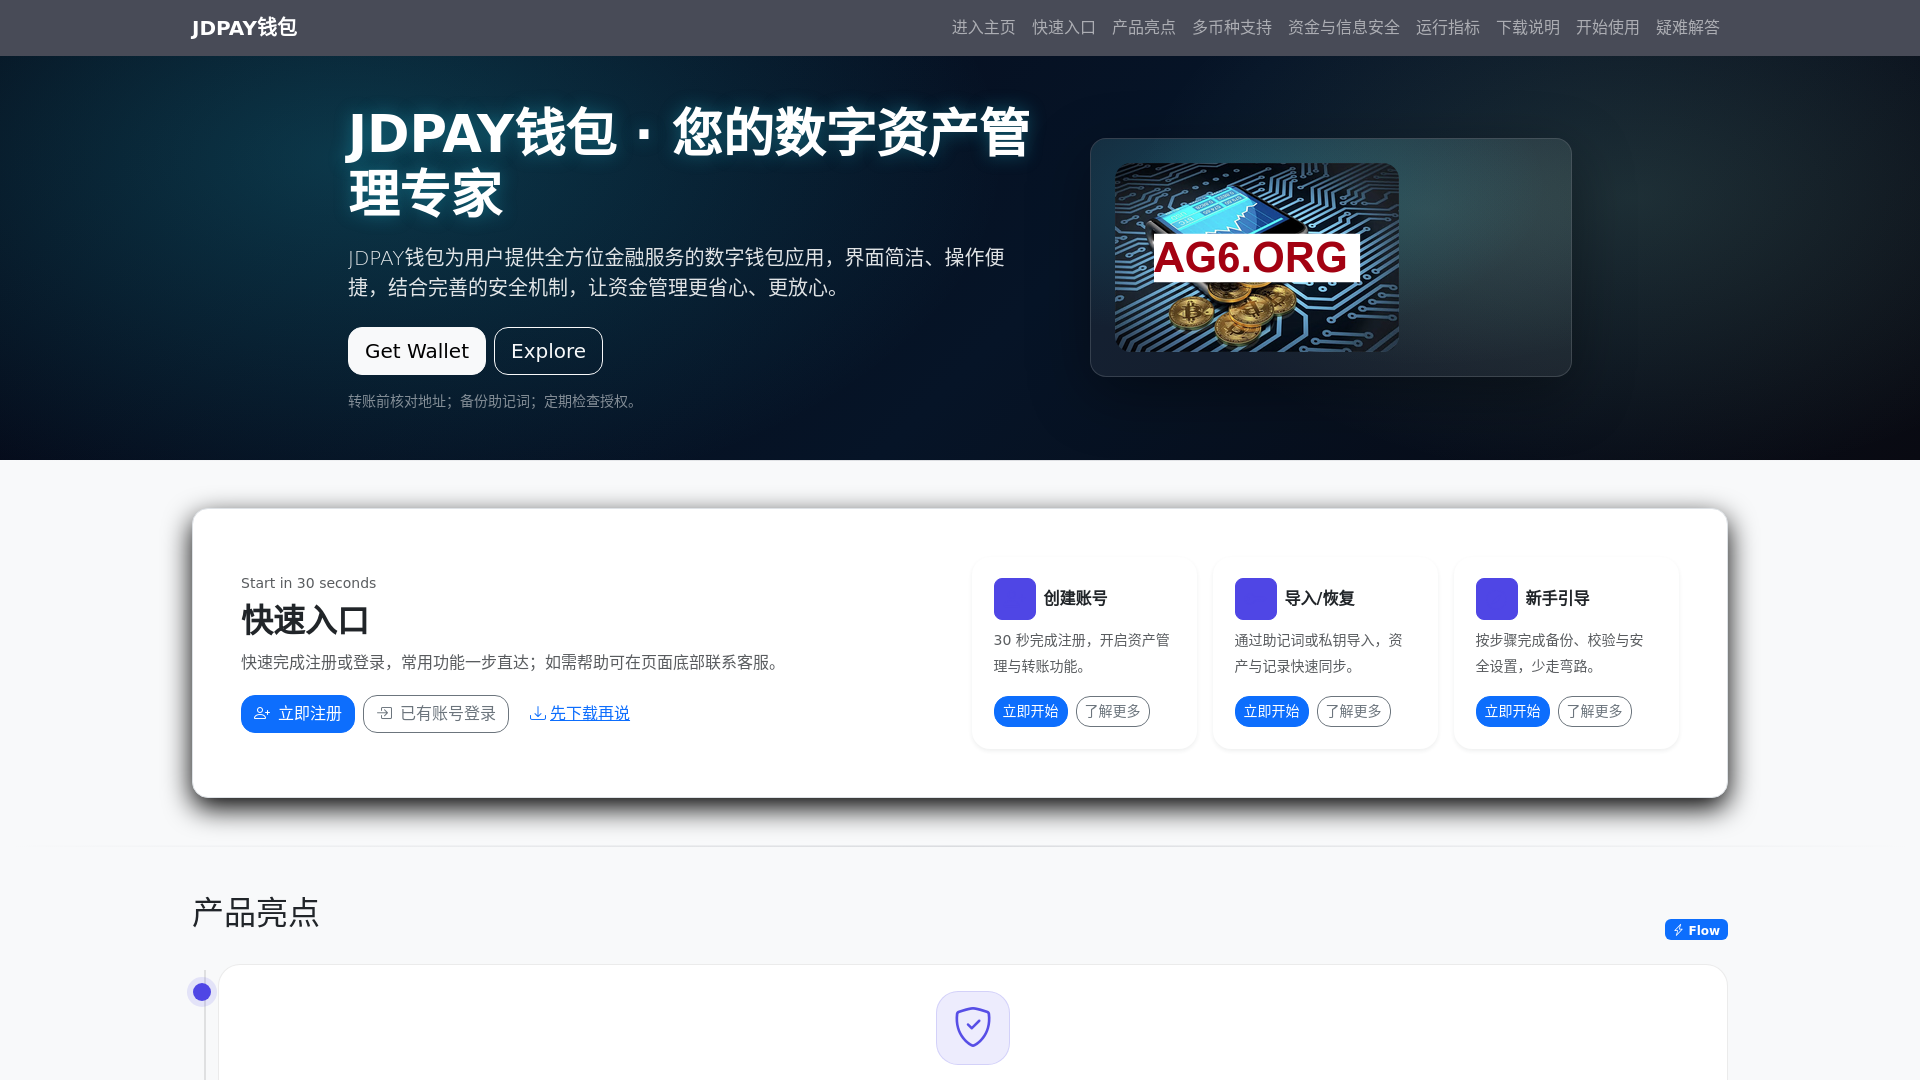
Task: Open 下载说明 nav link
Action: pos(1528,27)
